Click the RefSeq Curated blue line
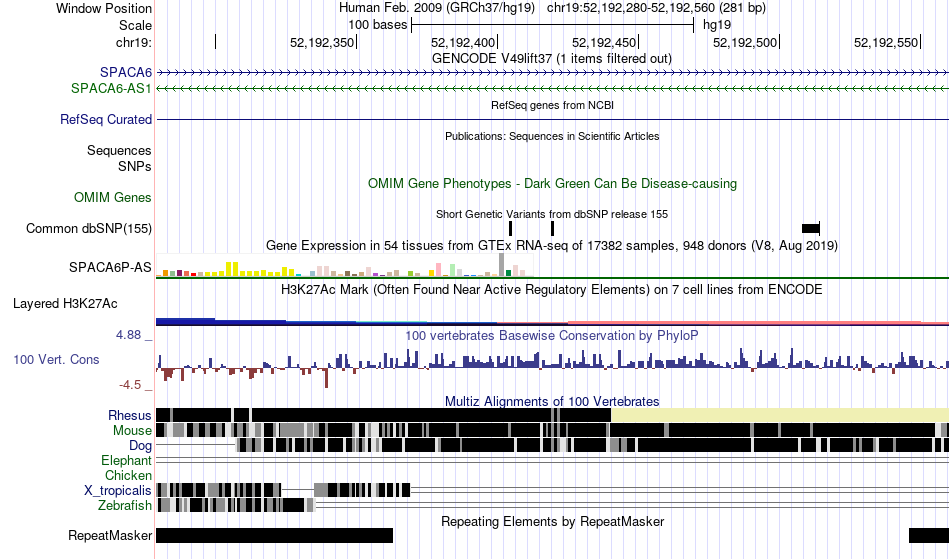This screenshot has width=950, height=559. coord(553,119)
